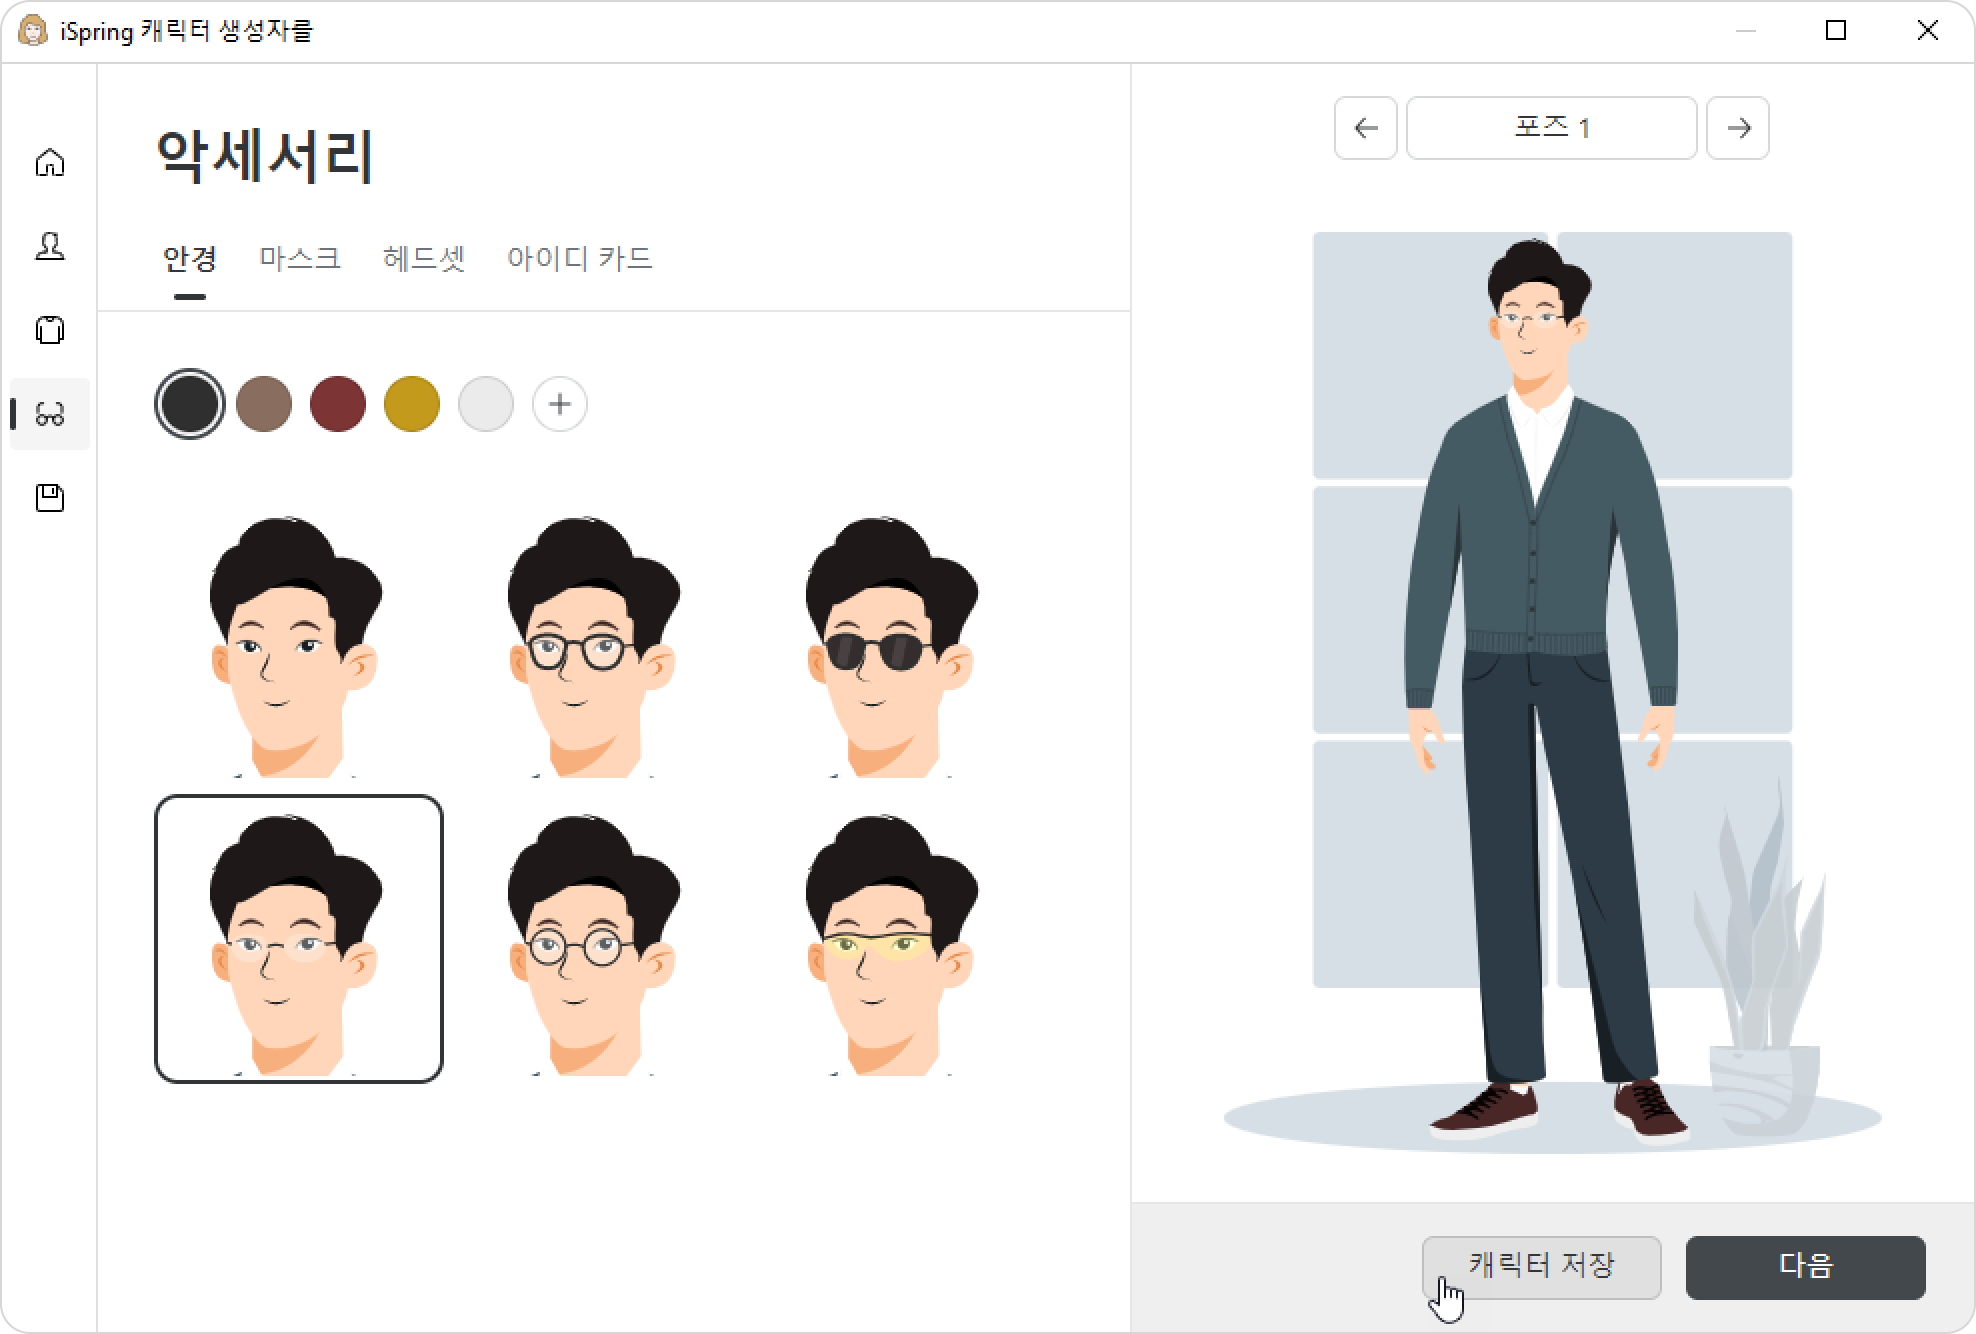This screenshot has height=1334, width=1976.
Task: Select the 안경 tab
Action: click(190, 258)
